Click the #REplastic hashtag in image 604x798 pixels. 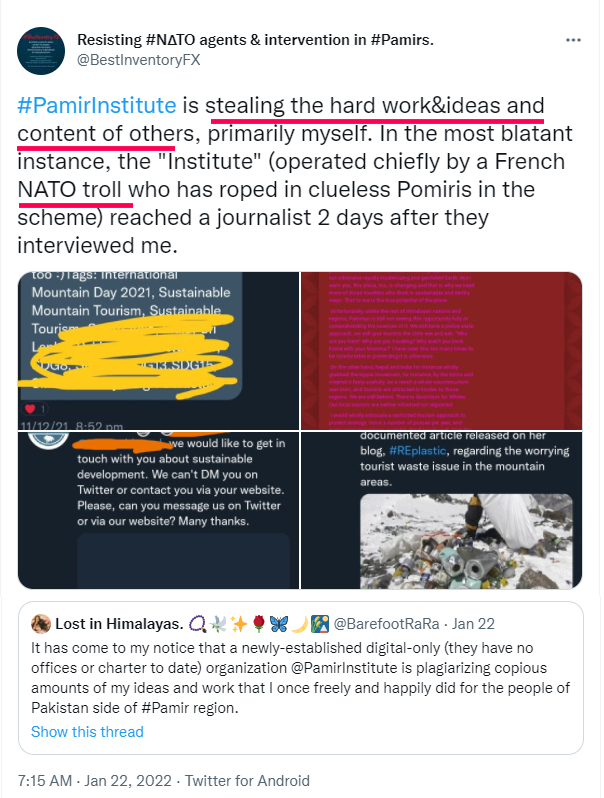[x=417, y=451]
